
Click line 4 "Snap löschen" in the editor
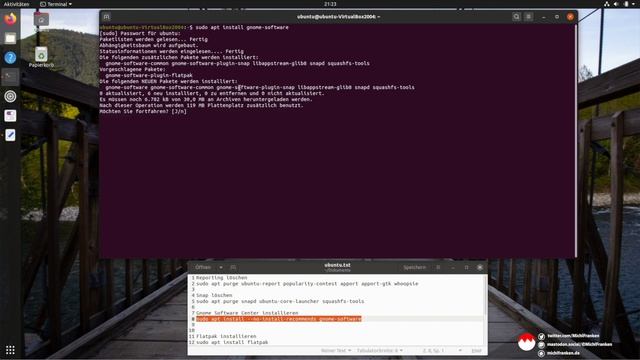(x=214, y=295)
